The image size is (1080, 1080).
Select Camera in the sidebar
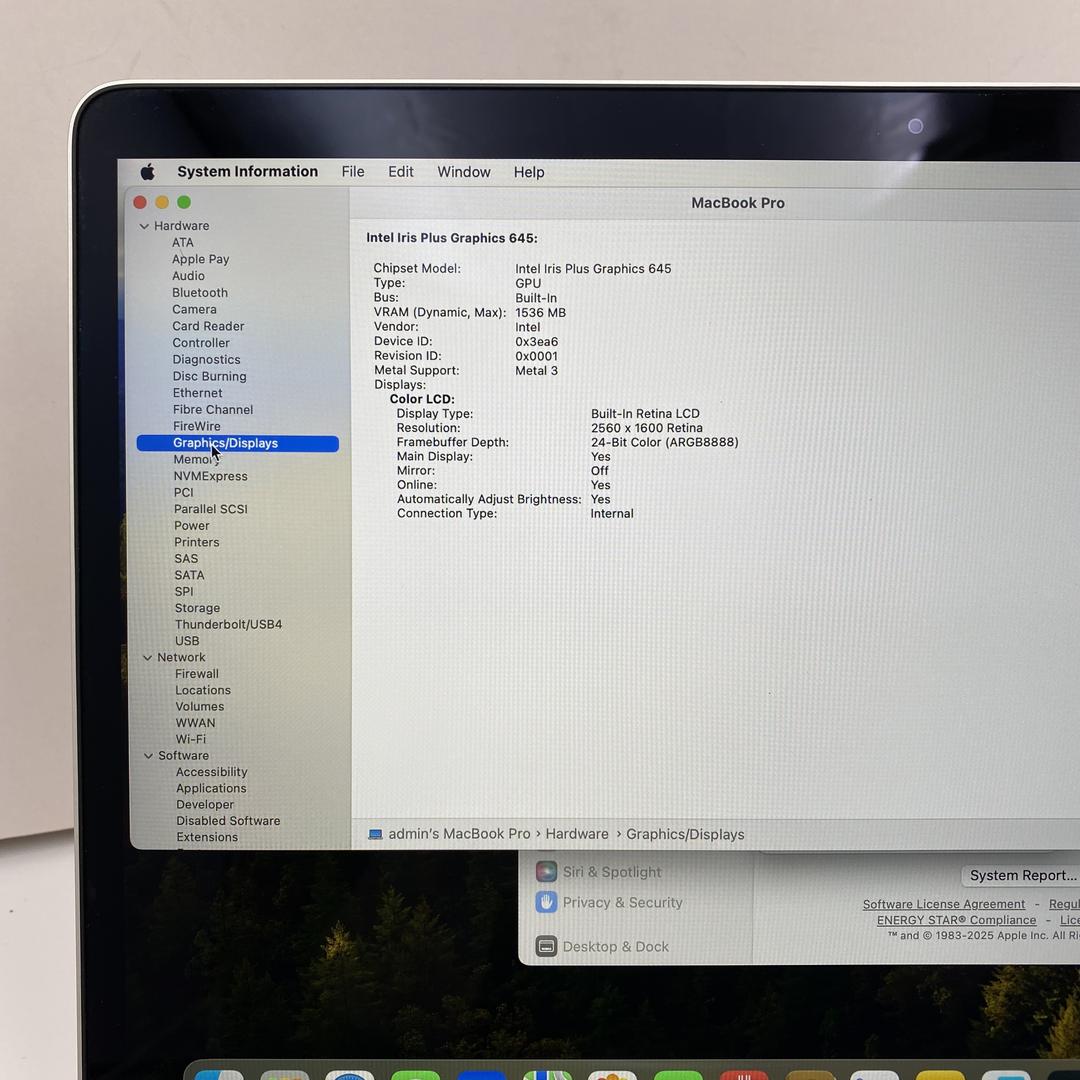point(194,309)
